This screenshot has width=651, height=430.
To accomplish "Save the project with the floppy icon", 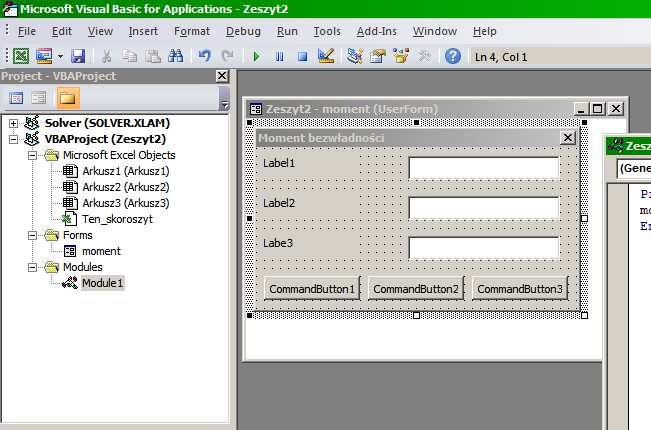I will point(78,56).
